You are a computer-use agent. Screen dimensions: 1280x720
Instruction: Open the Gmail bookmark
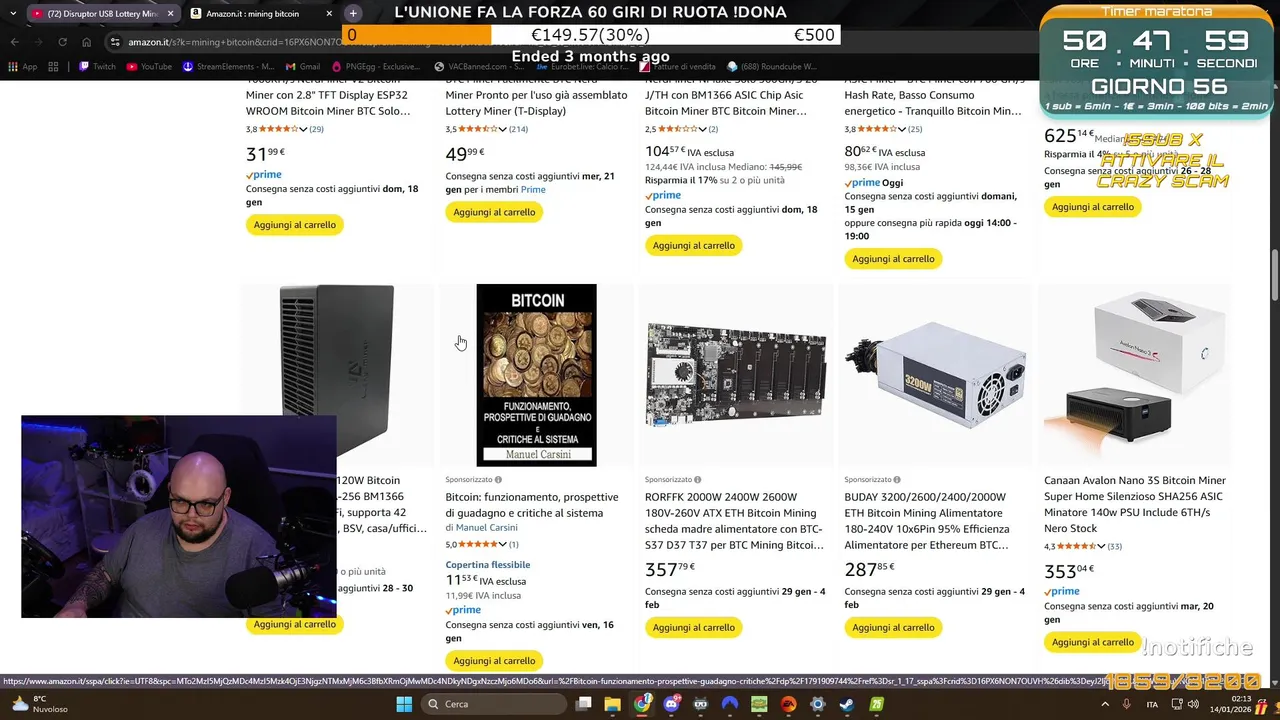(301, 67)
